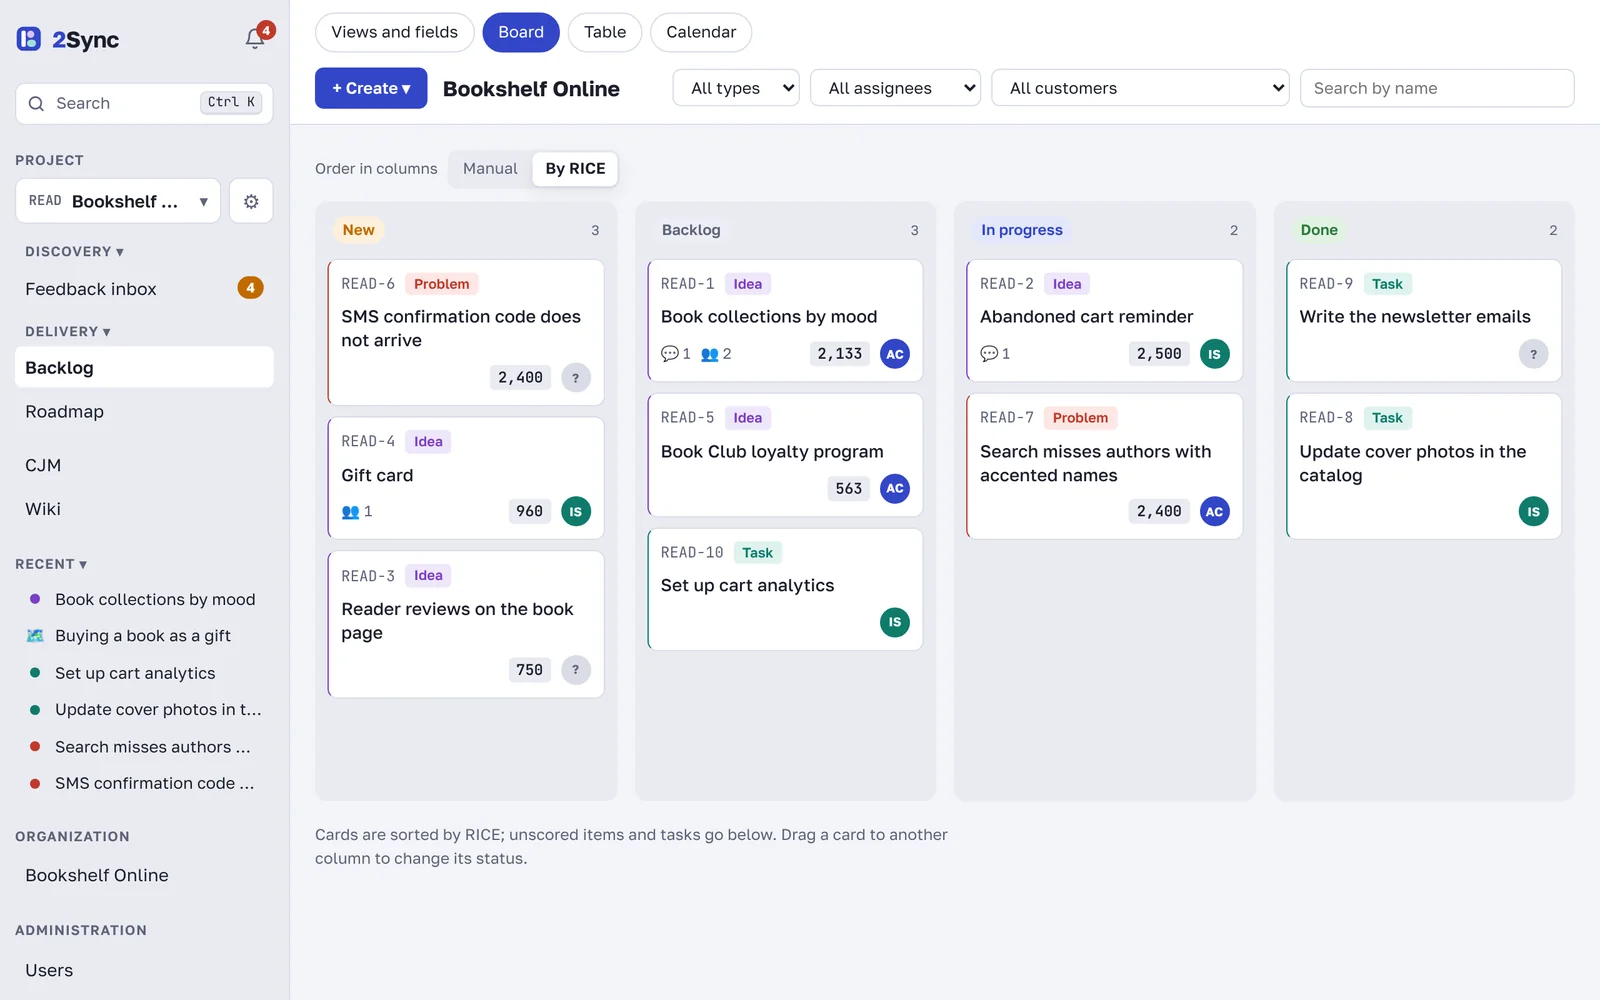Image resolution: width=1600 pixels, height=1000 pixels.
Task: Open the CJM page
Action: click(x=144, y=465)
